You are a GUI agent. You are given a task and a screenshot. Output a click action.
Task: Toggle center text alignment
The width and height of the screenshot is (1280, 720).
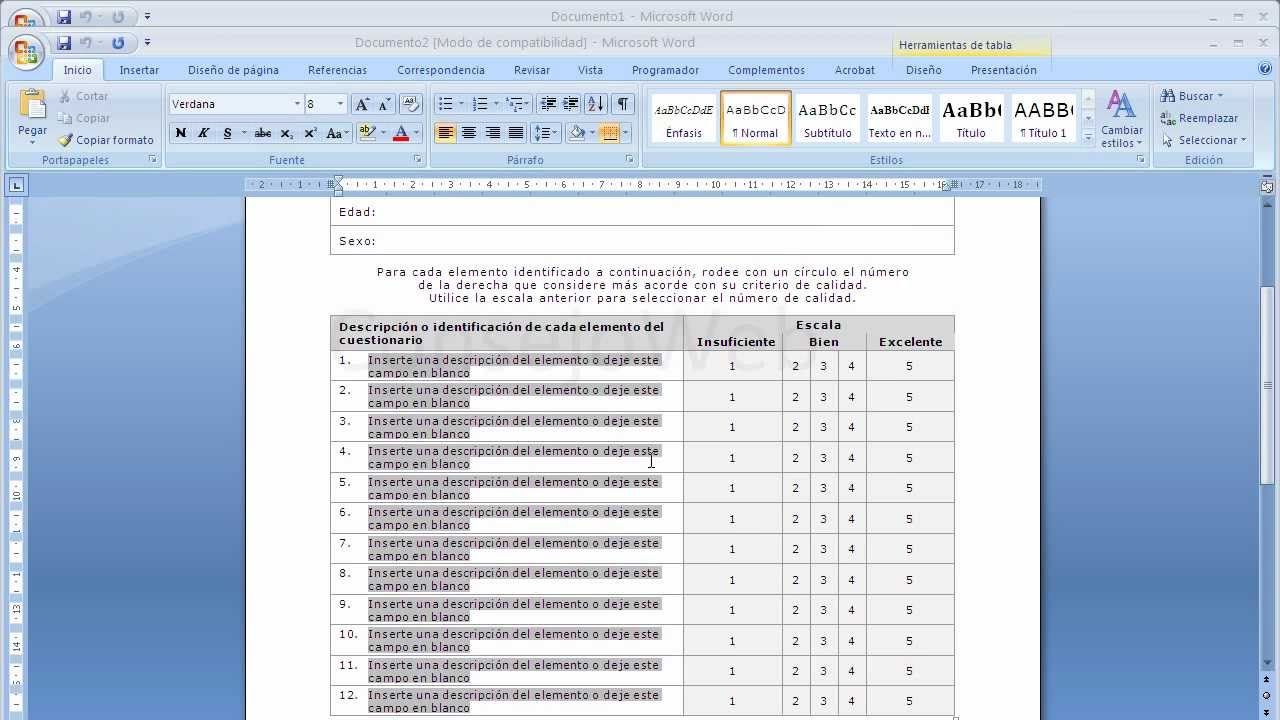[x=469, y=133]
